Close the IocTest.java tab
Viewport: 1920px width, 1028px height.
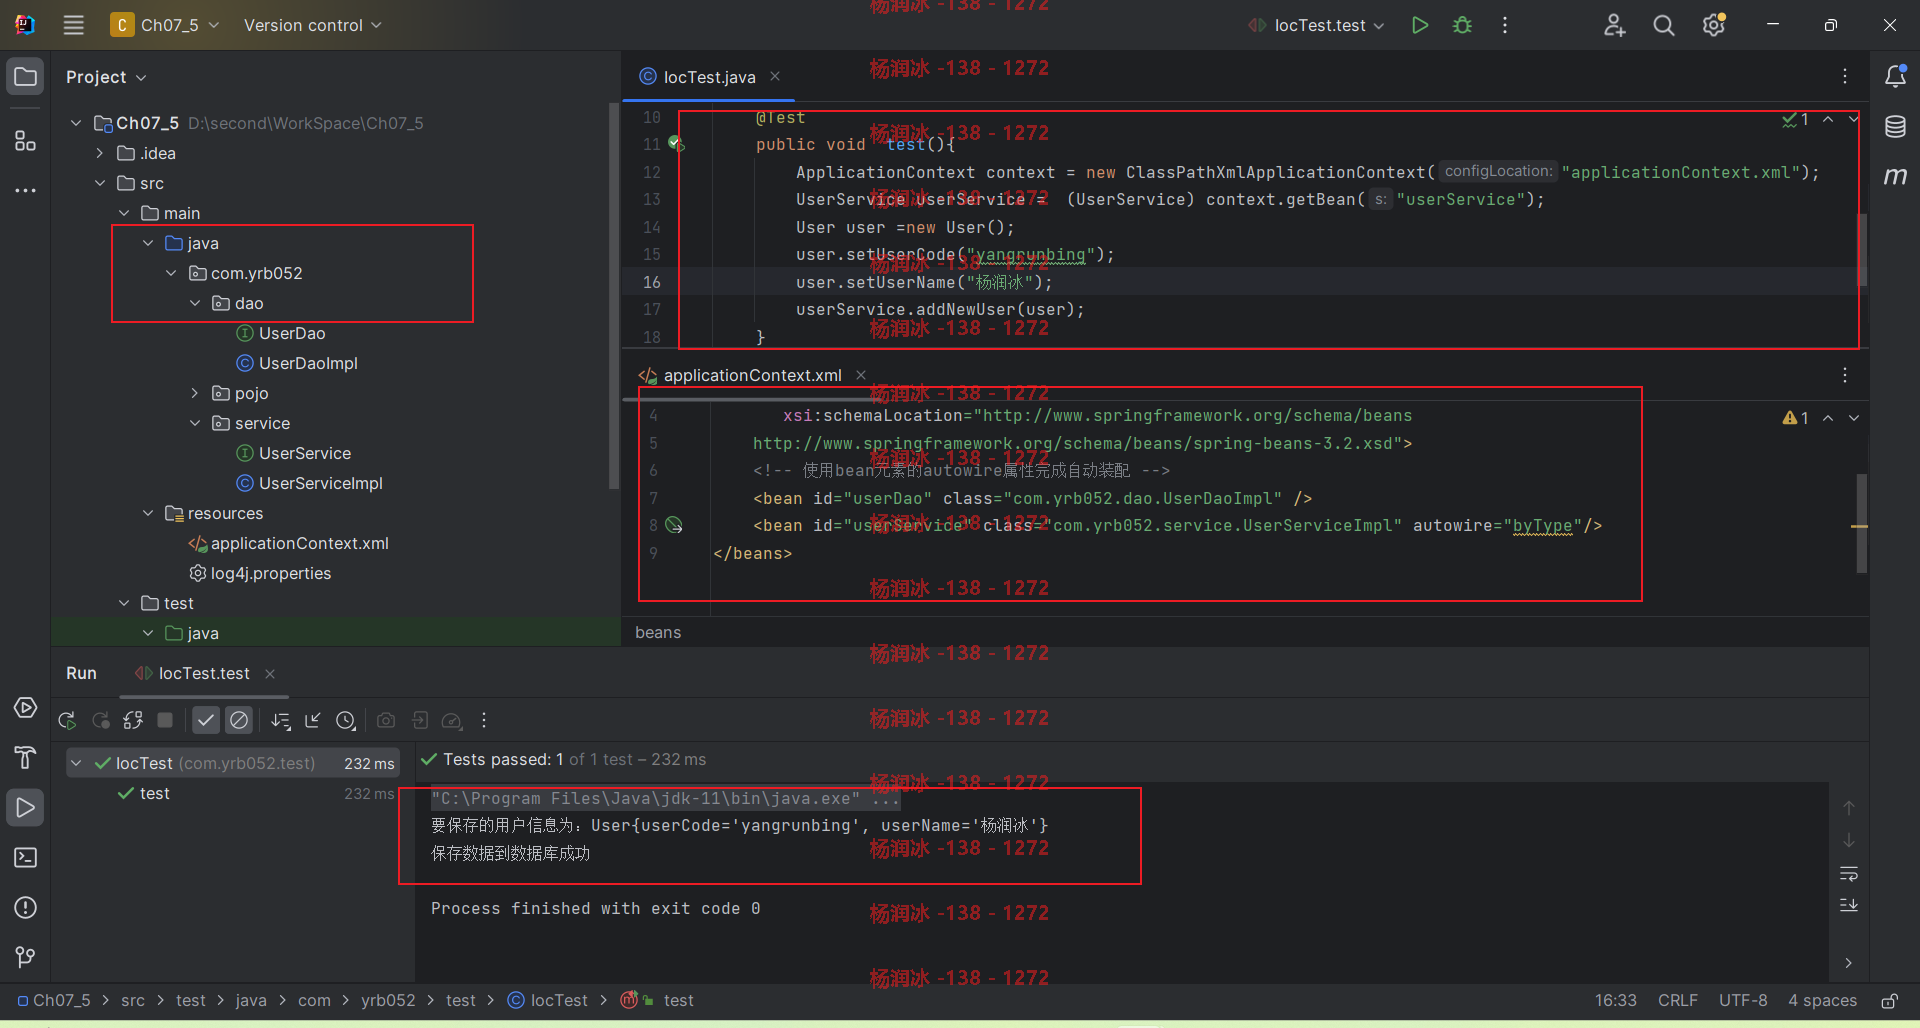click(775, 76)
